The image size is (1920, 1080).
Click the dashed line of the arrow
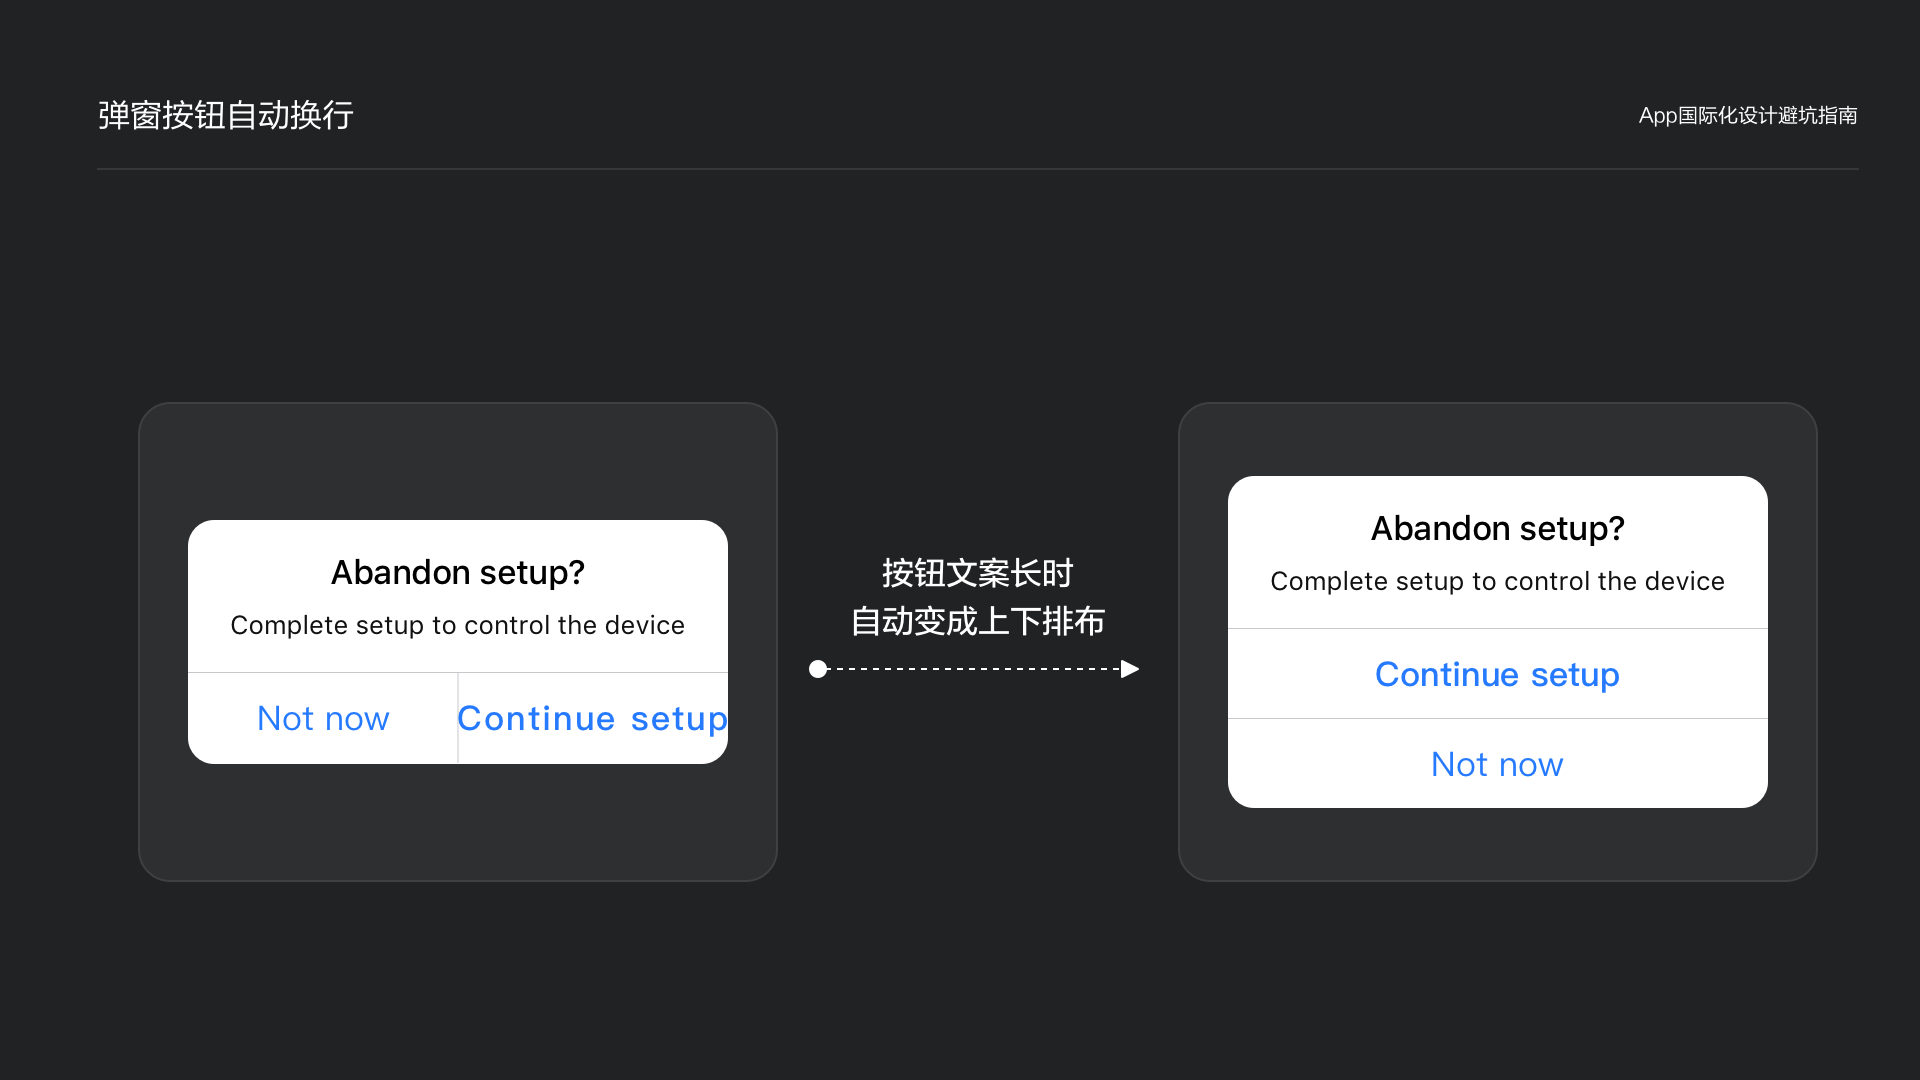(975, 669)
